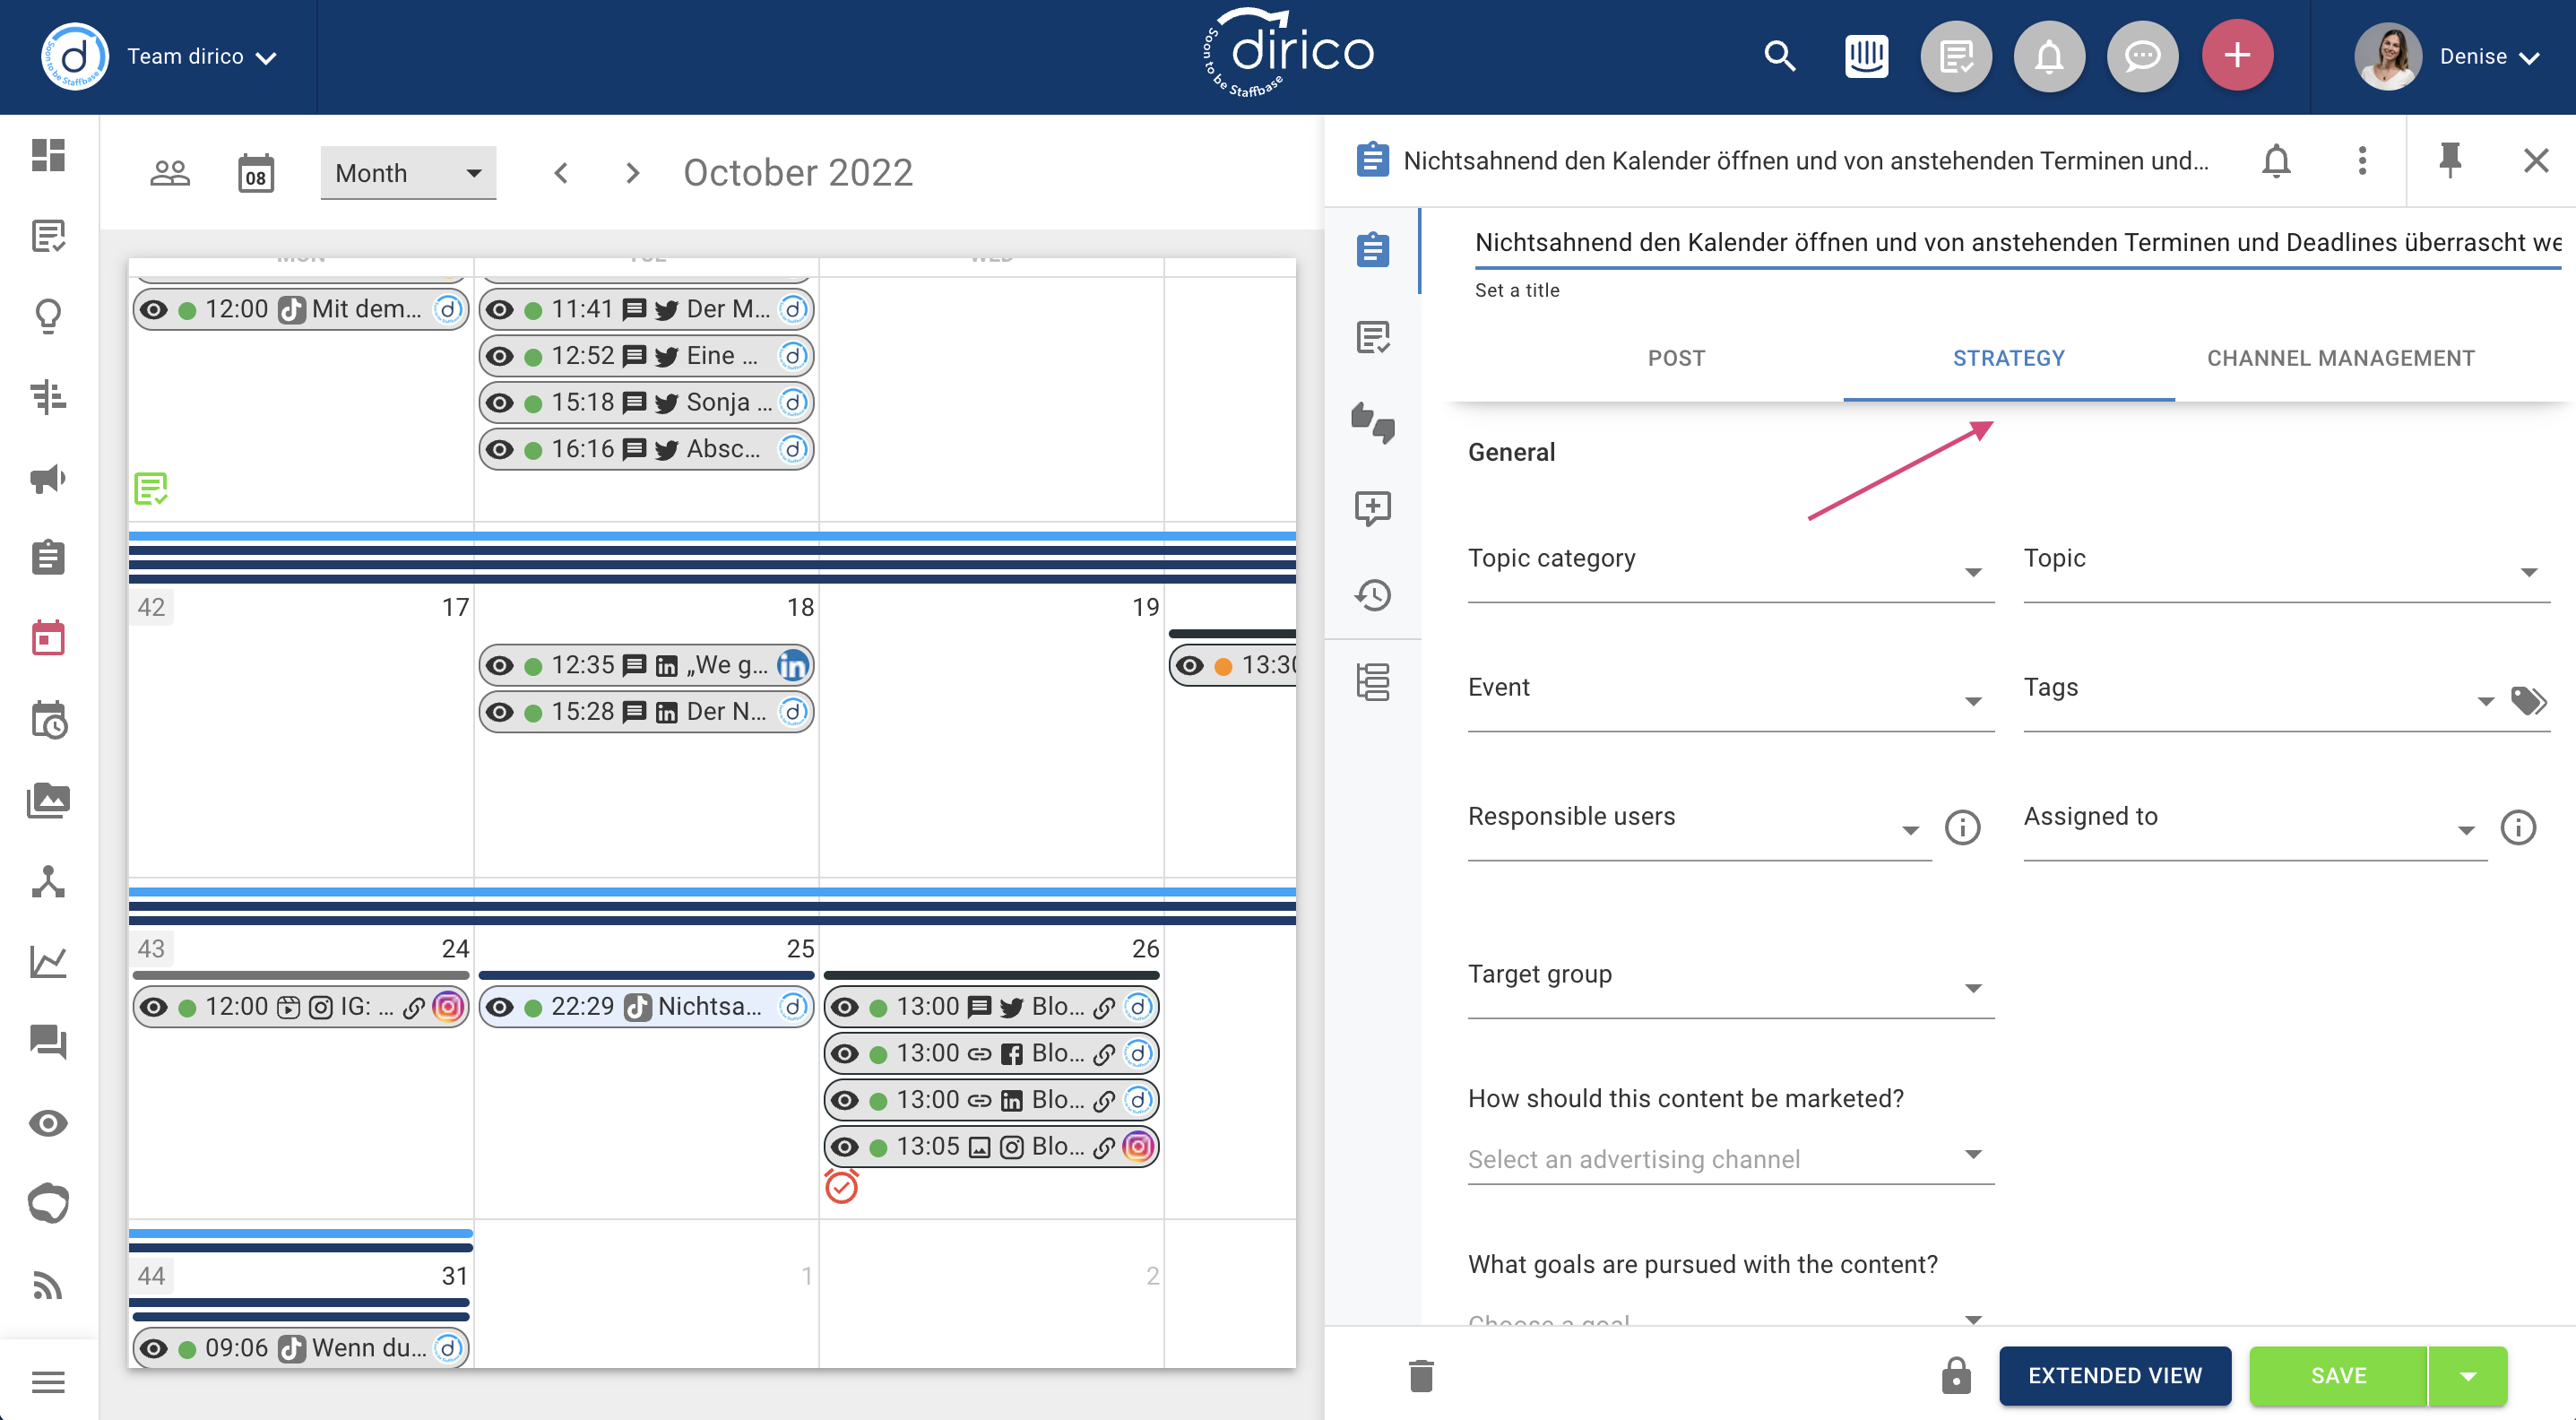The width and height of the screenshot is (2576, 1420).
Task: Open the notifications bell in top bar
Action: [x=2049, y=56]
